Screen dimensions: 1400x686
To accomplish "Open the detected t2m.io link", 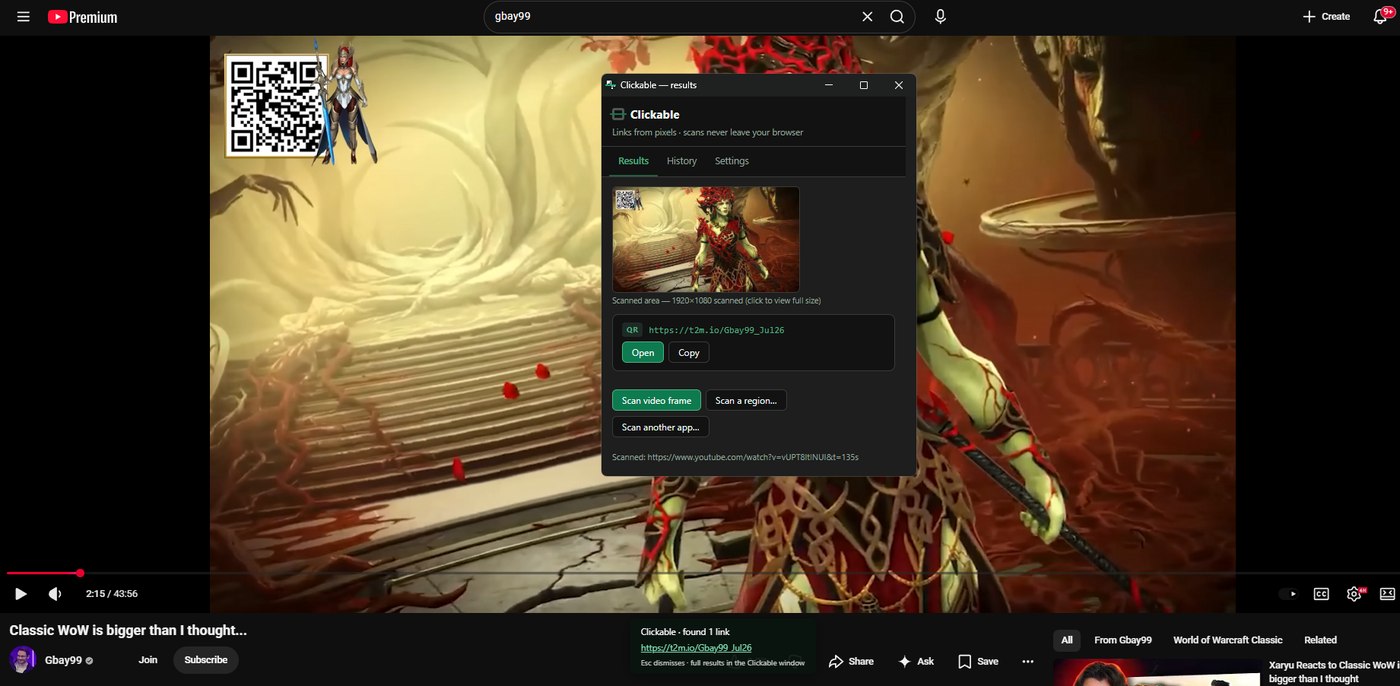I will [642, 352].
